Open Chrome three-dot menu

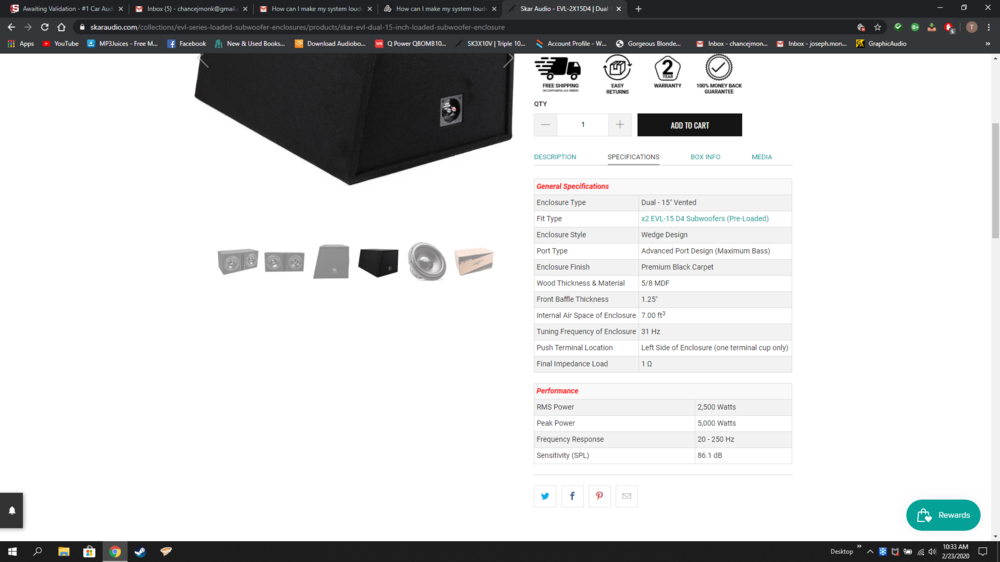989,27
